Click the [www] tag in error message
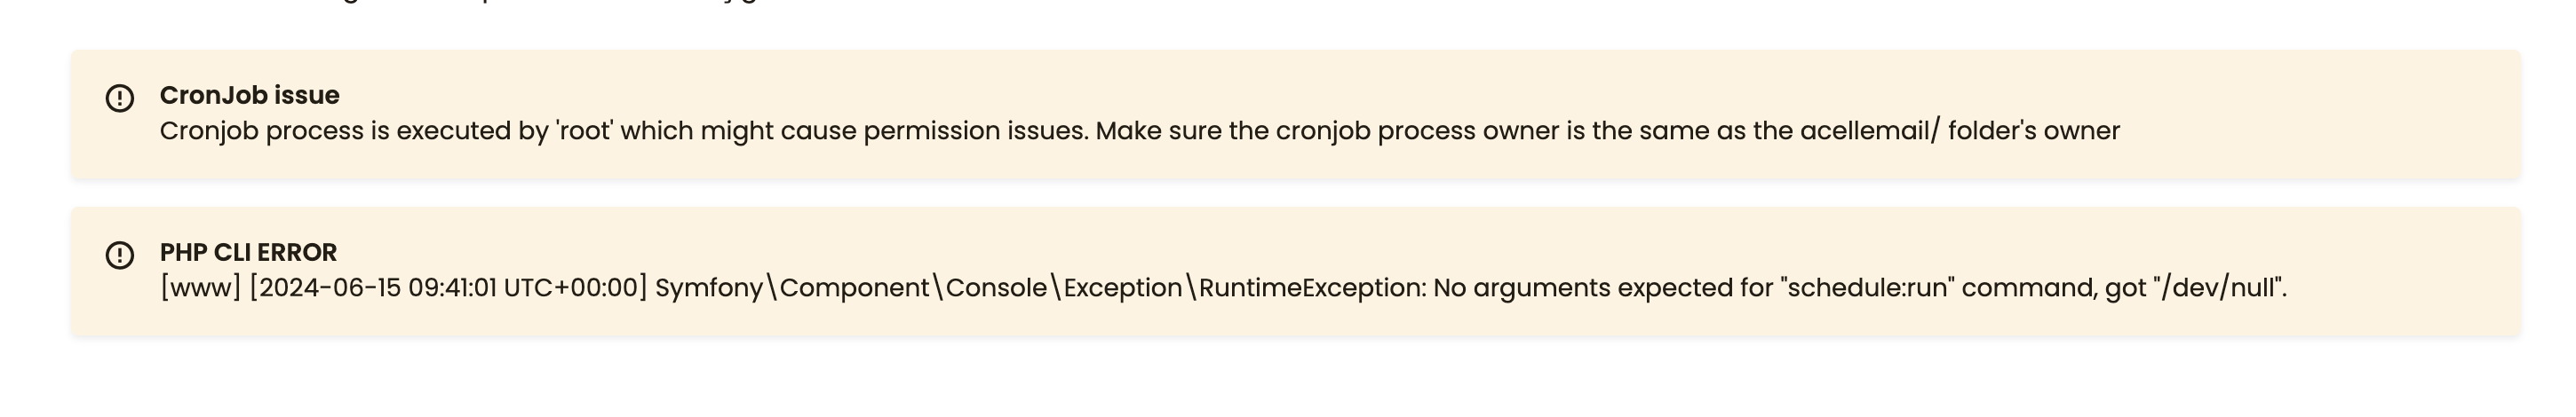 [200, 288]
